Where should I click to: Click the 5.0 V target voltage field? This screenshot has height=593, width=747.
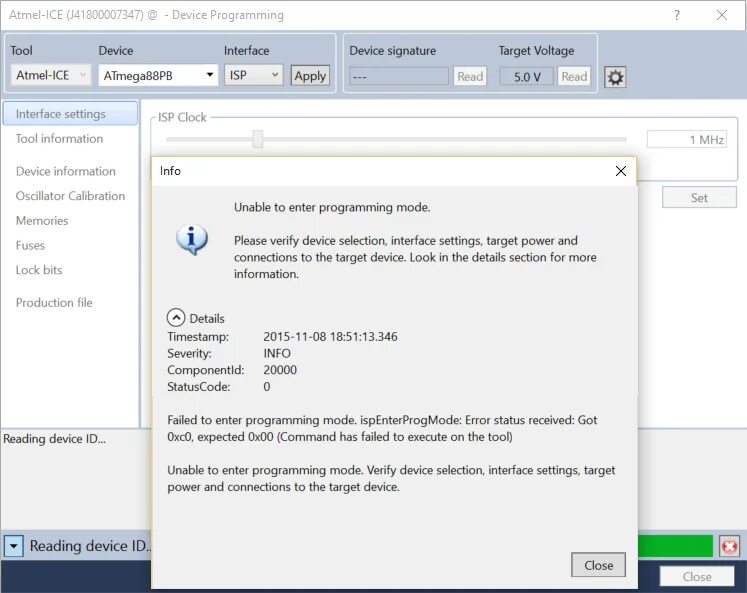(526, 76)
